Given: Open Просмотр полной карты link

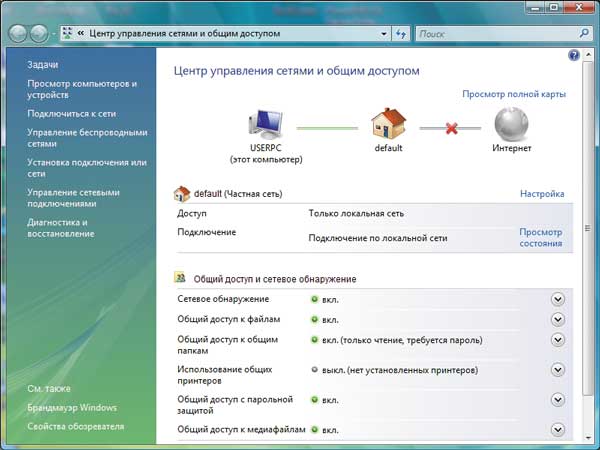Looking at the screenshot, I should click(x=514, y=94).
